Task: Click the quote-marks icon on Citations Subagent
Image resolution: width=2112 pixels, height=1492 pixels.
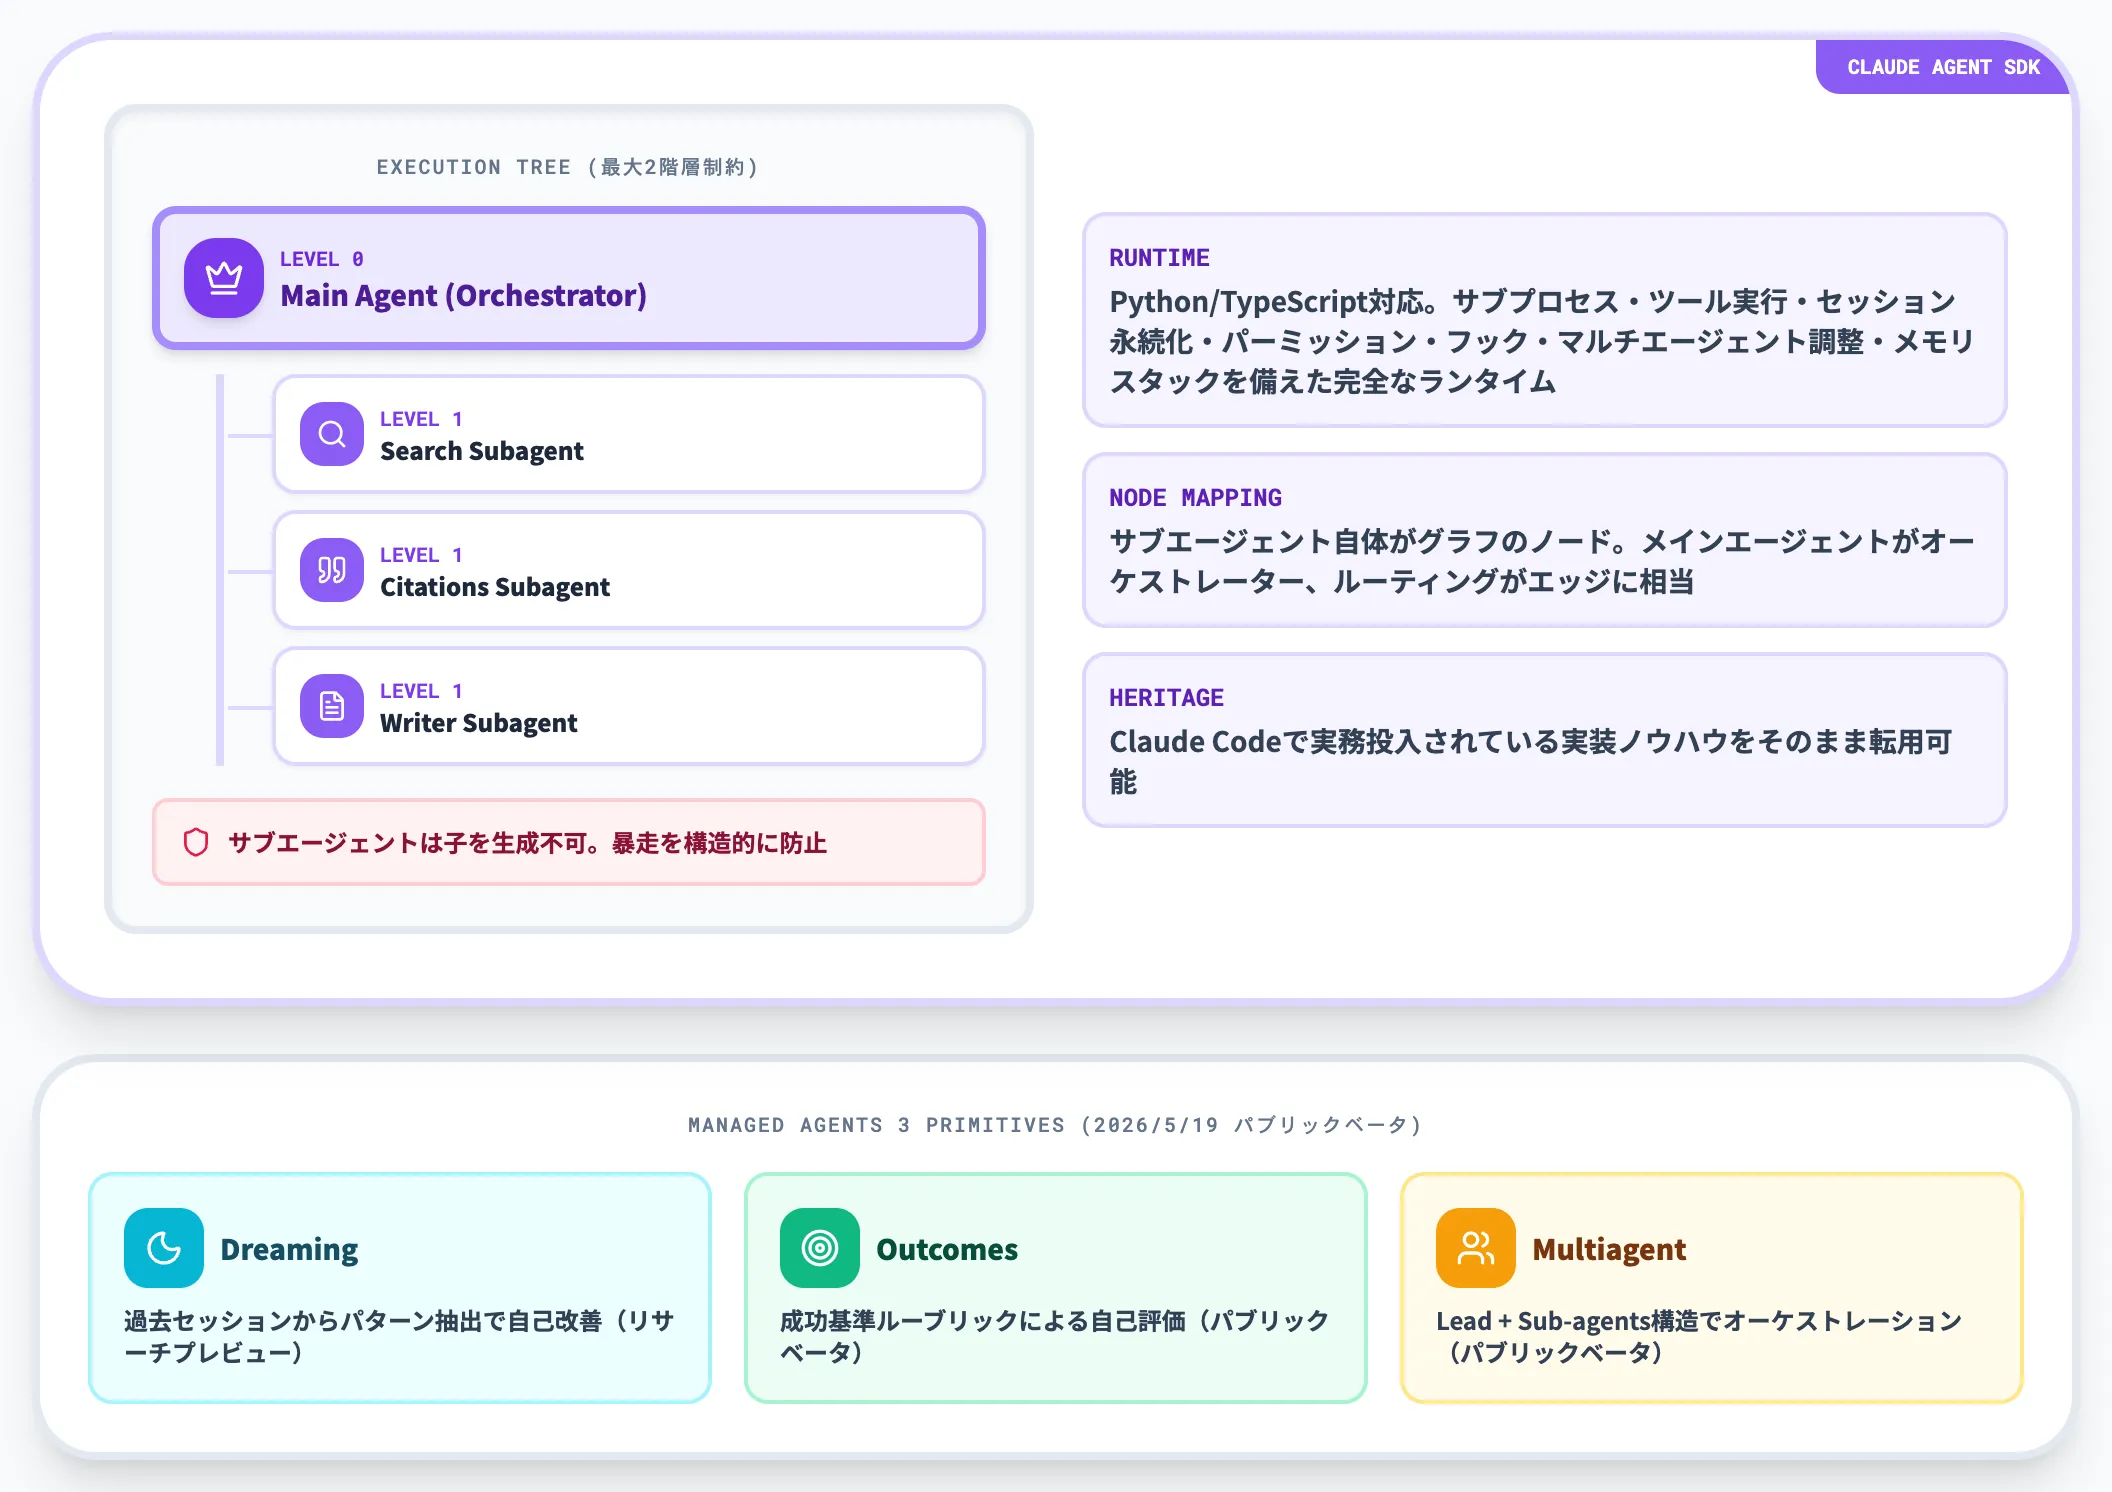Action: pos(332,570)
